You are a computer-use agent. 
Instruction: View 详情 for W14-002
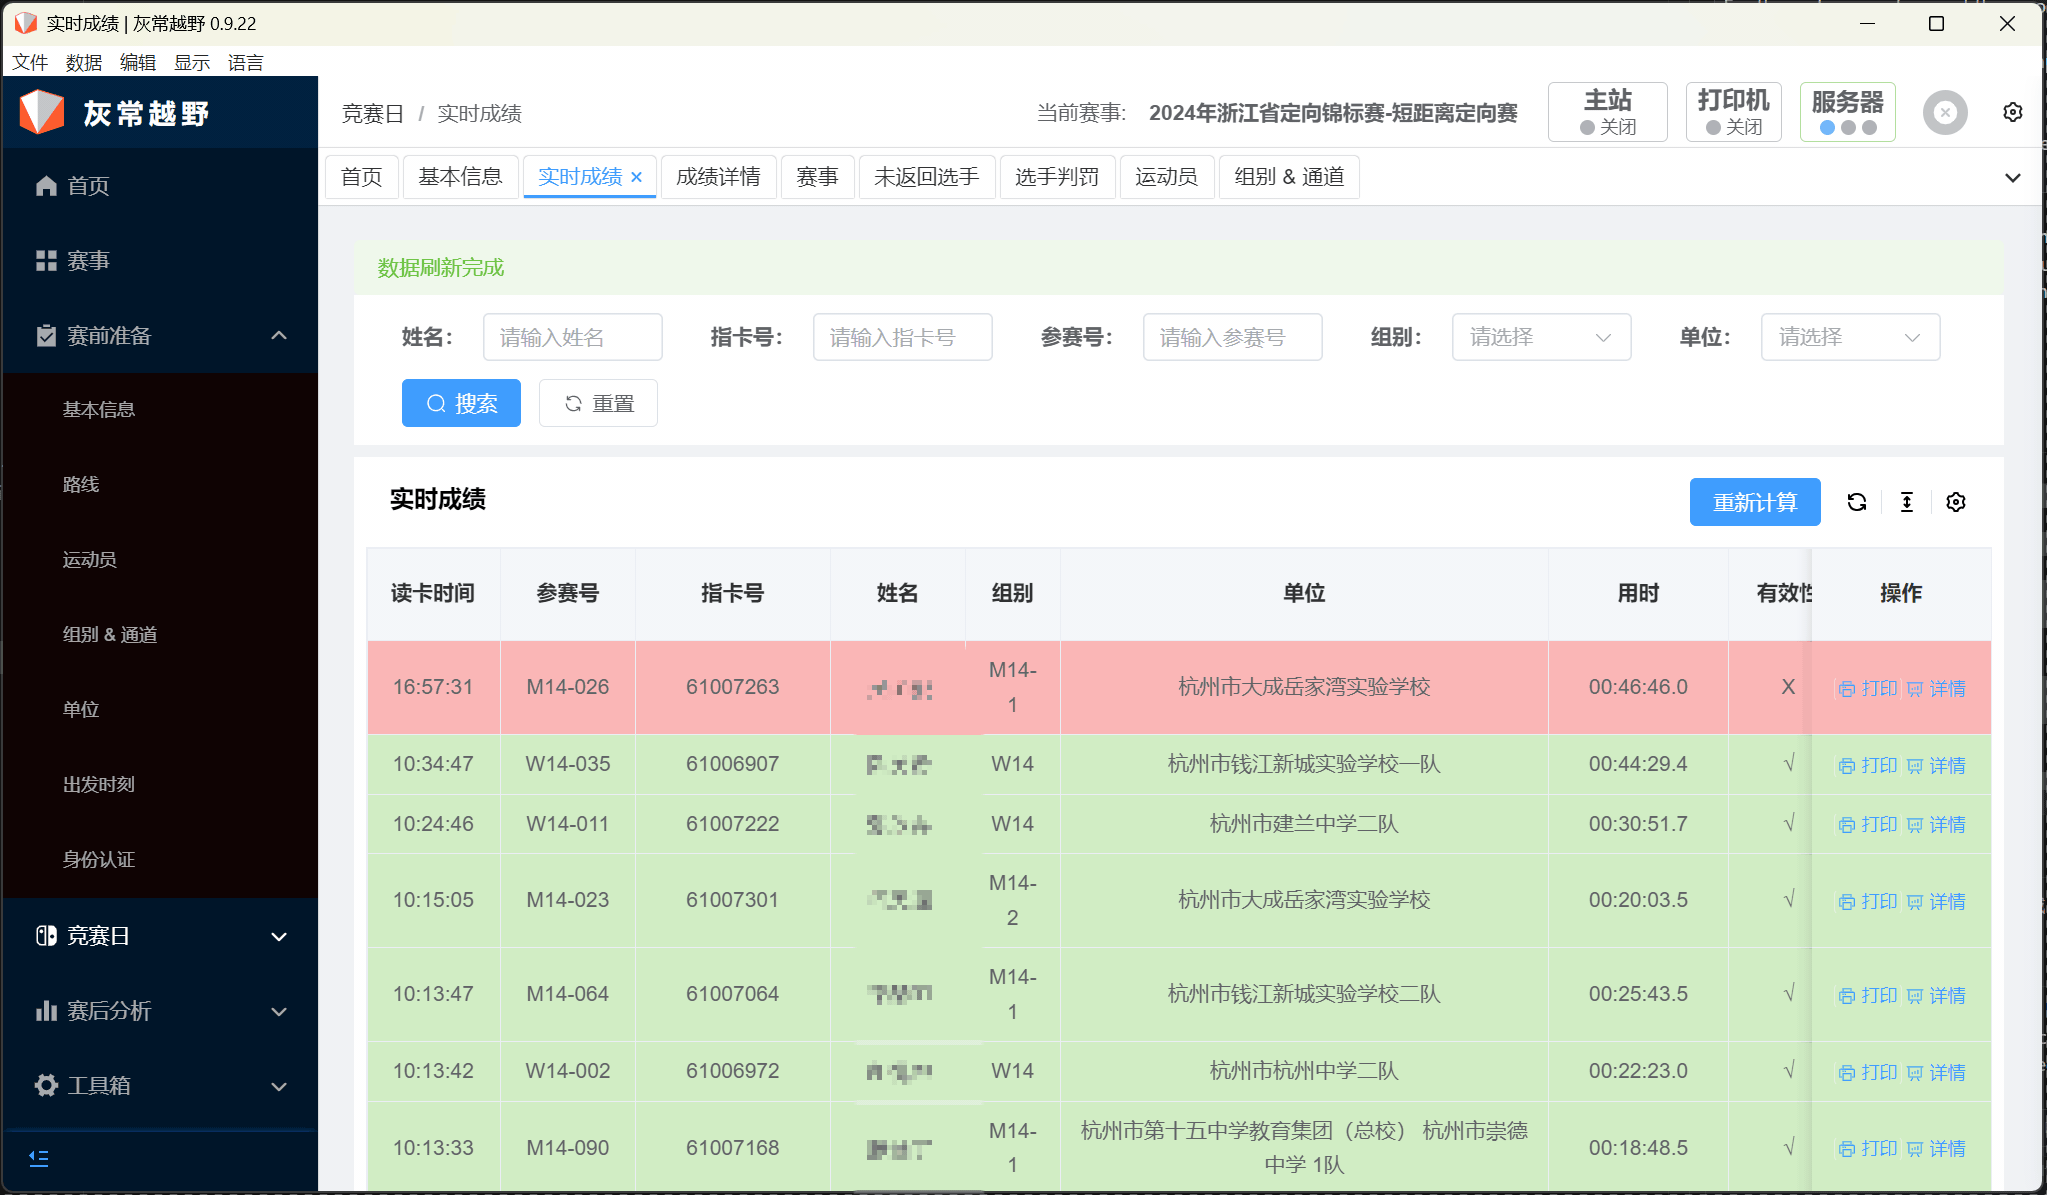(x=1936, y=1072)
